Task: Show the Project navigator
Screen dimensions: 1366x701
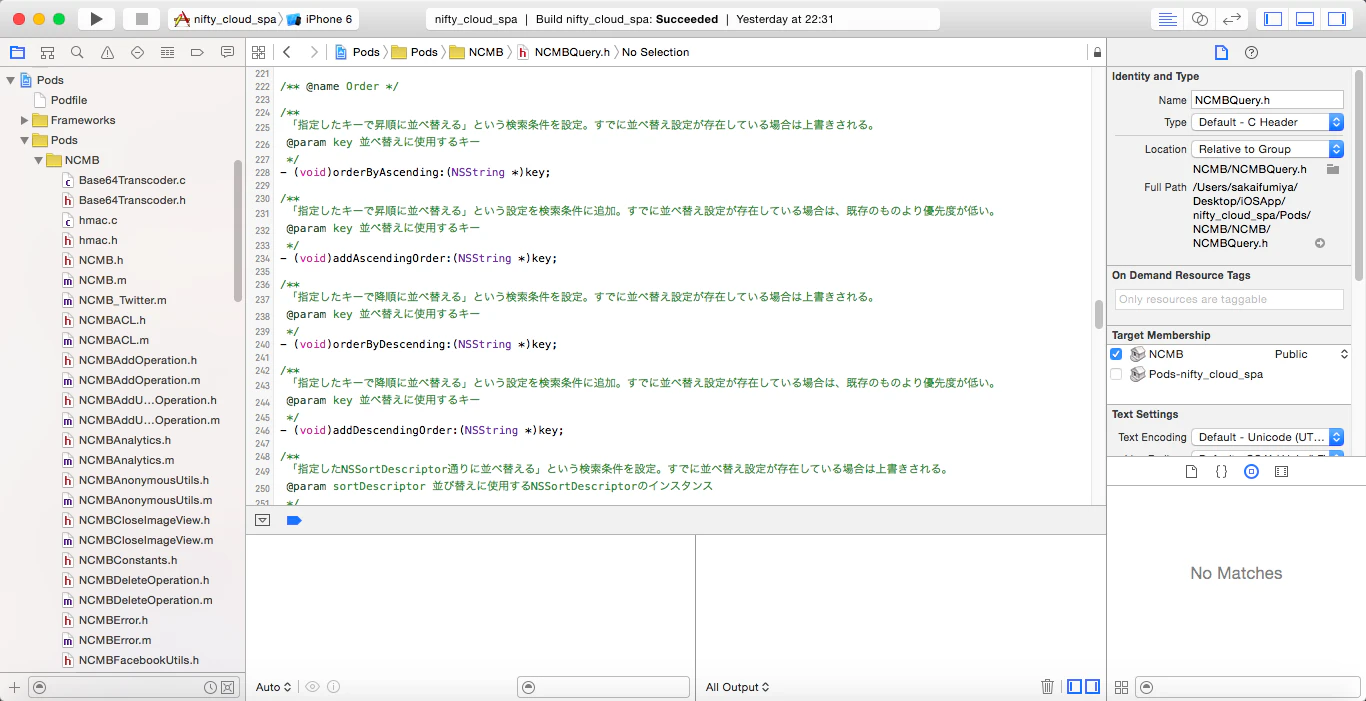Action: (17, 52)
